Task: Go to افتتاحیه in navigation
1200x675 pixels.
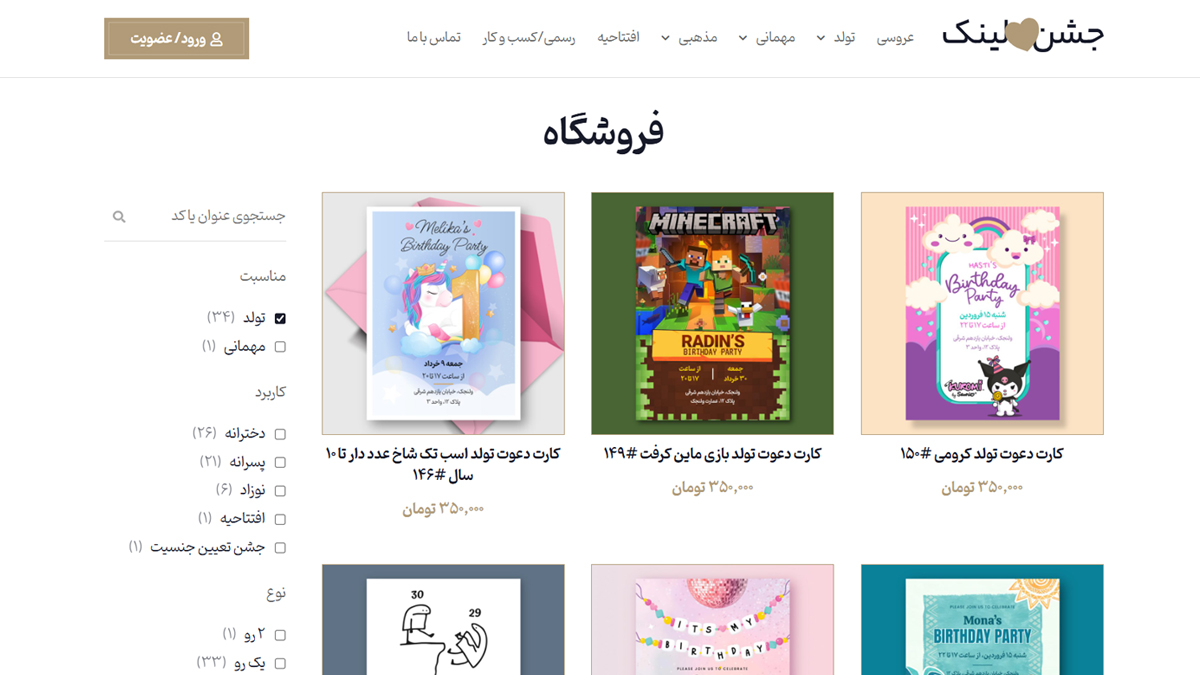Action: (x=619, y=37)
